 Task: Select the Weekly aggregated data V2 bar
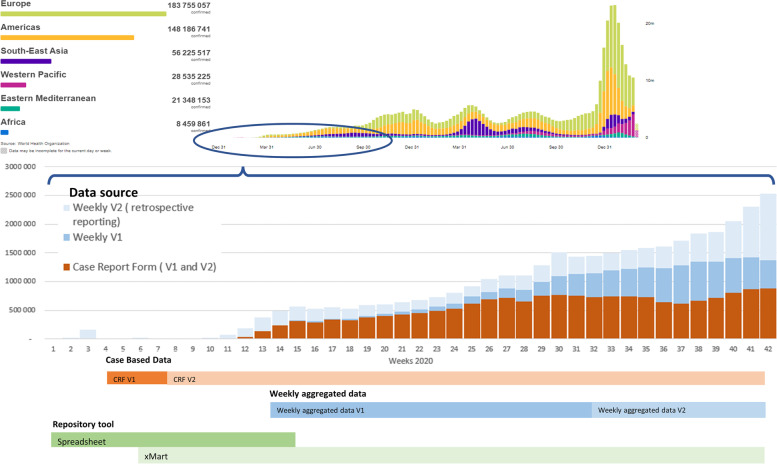678,410
